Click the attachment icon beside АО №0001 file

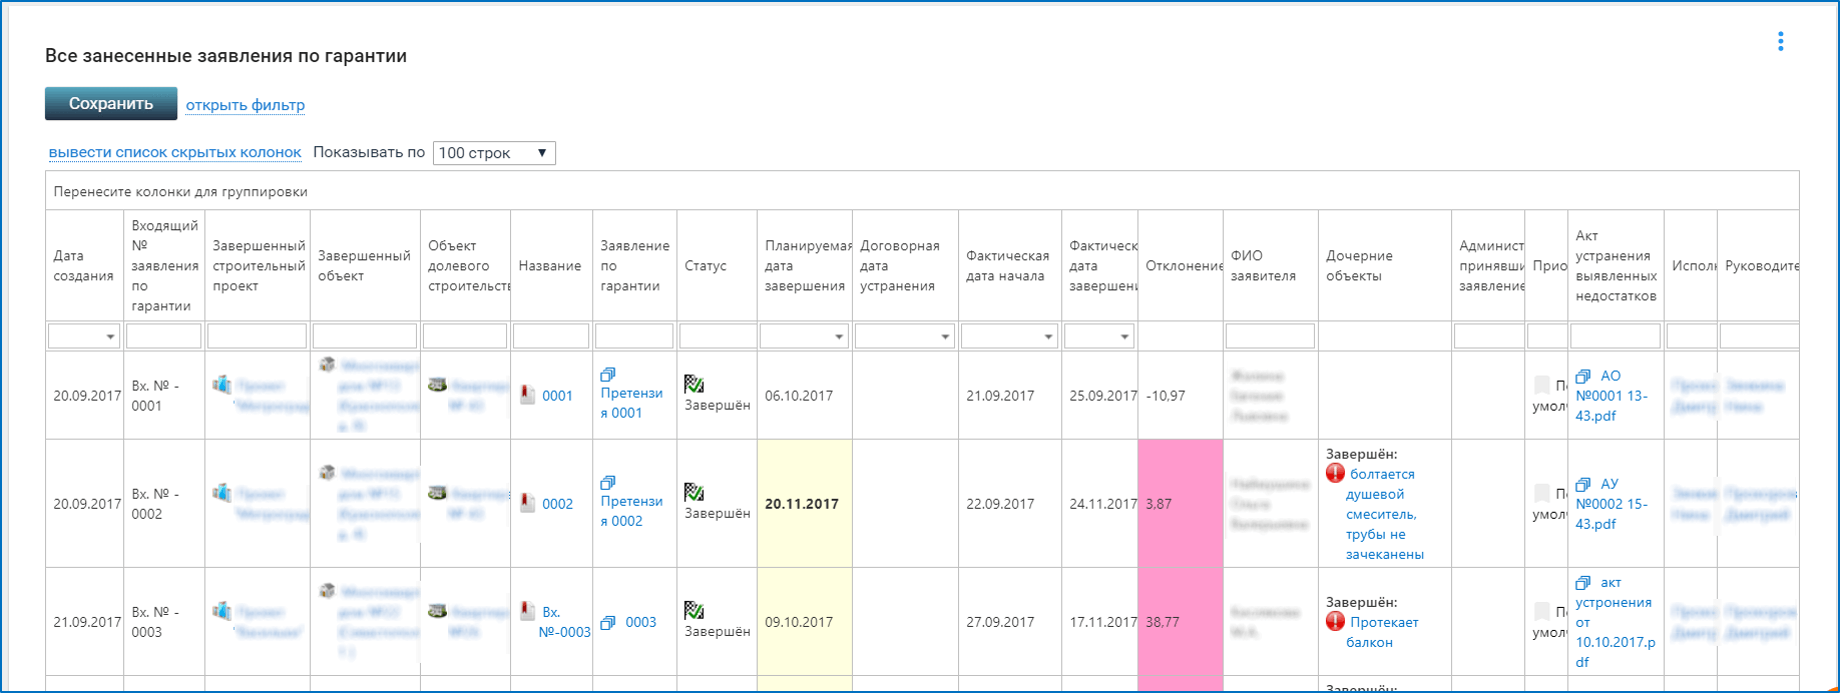pos(1583,377)
